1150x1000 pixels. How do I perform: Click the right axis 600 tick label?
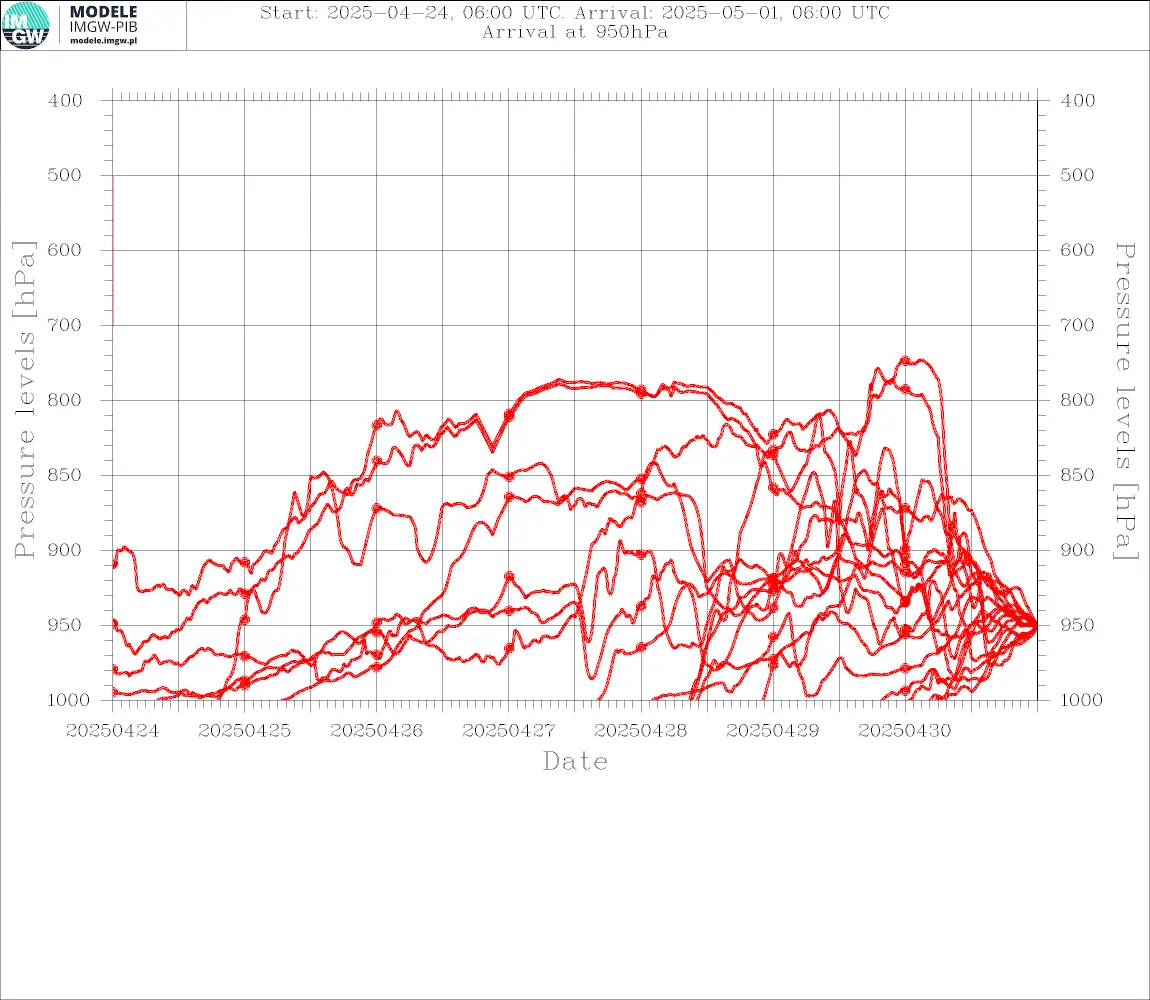(x=1077, y=250)
